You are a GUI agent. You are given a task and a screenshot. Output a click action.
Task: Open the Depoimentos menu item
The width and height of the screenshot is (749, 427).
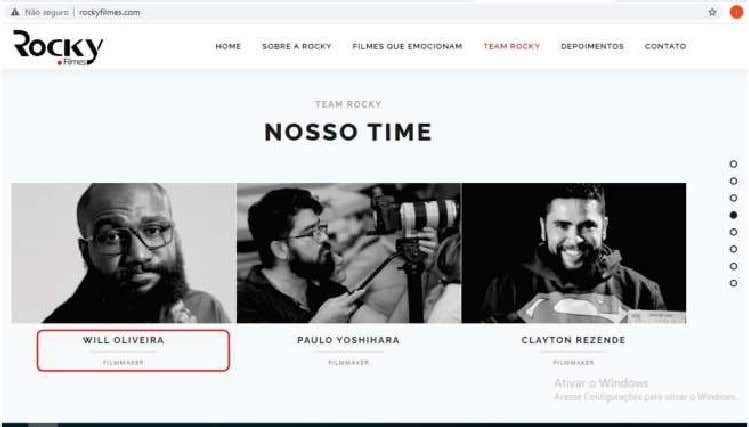(592, 46)
